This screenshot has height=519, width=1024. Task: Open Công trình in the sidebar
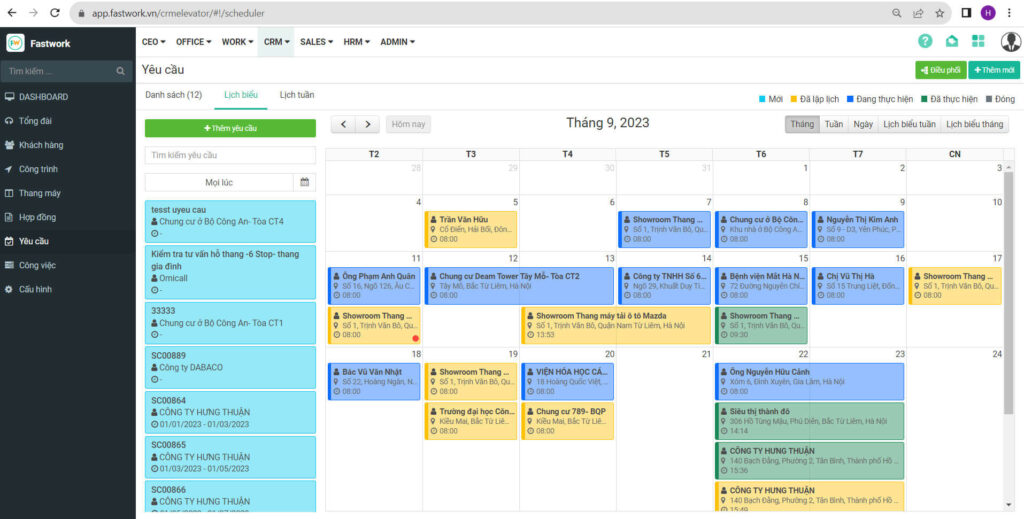click(31, 169)
